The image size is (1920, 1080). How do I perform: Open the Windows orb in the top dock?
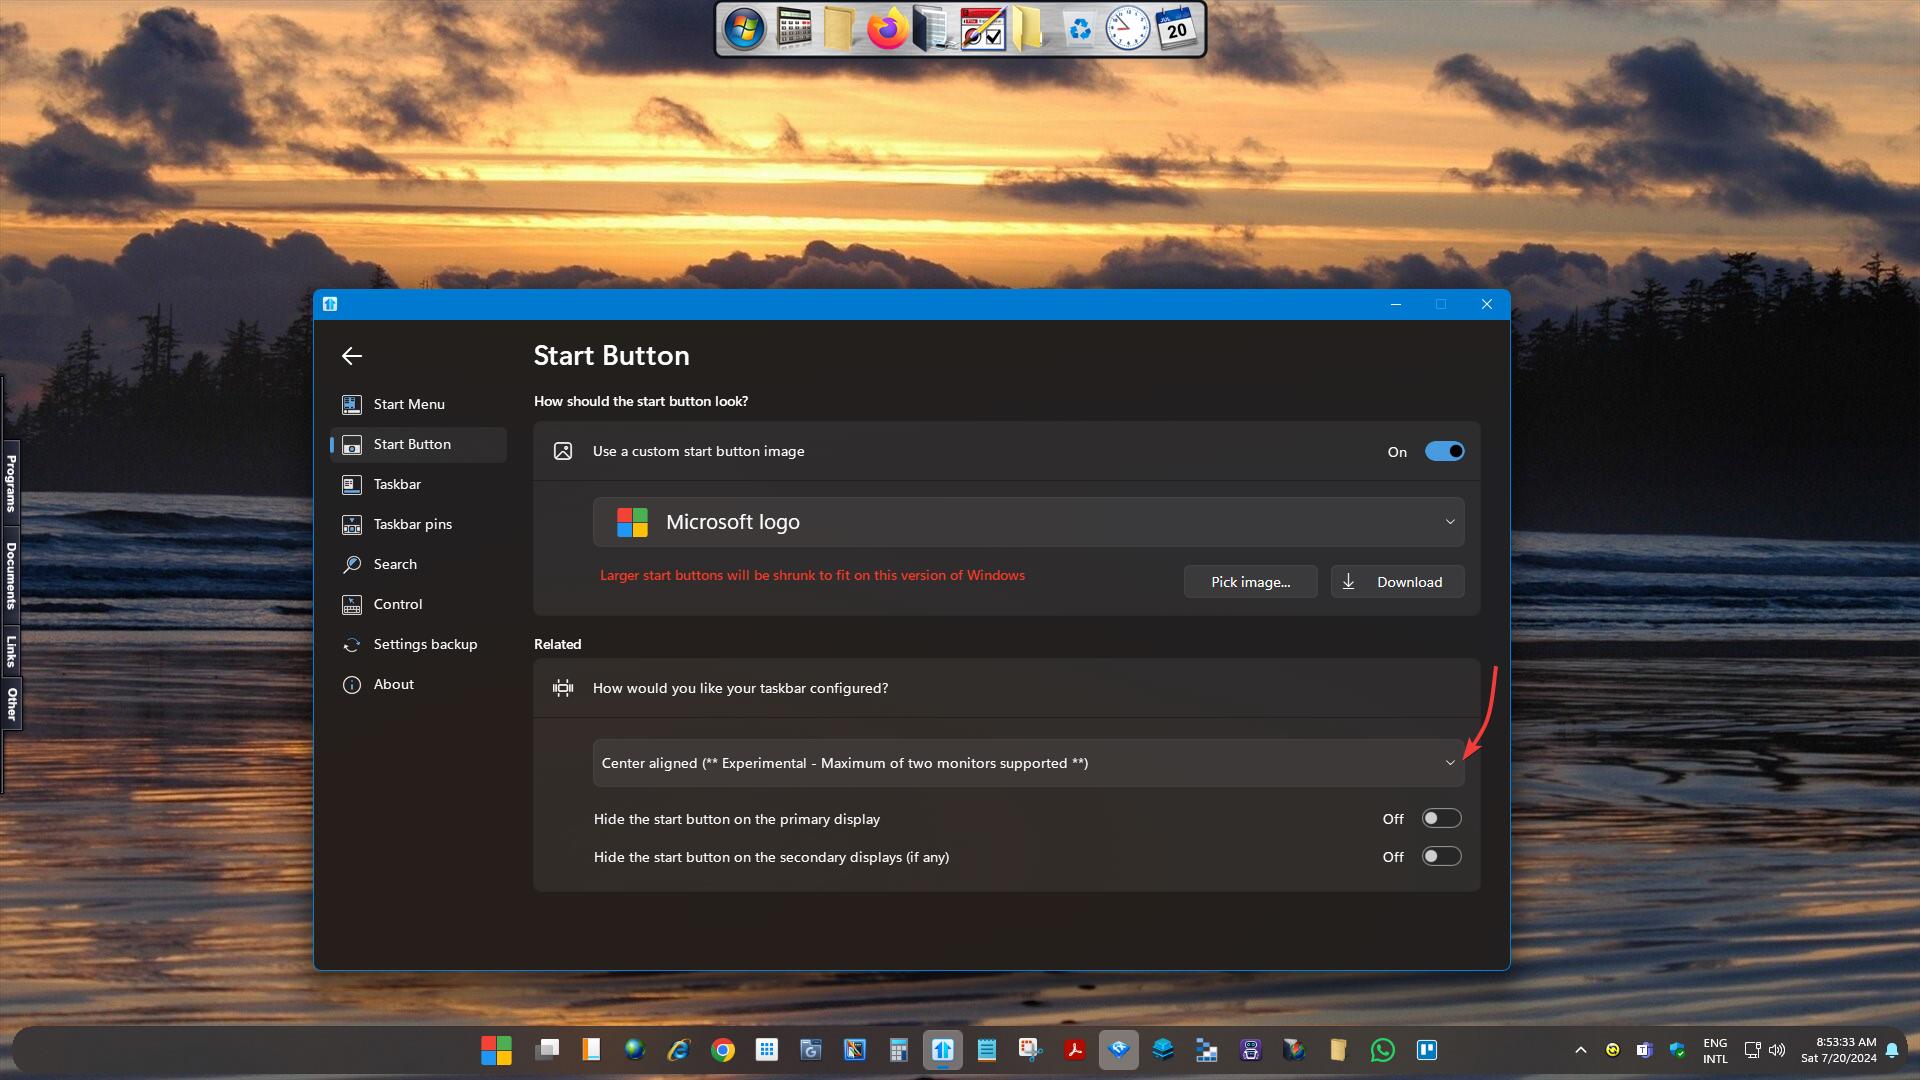pyautogui.click(x=744, y=29)
